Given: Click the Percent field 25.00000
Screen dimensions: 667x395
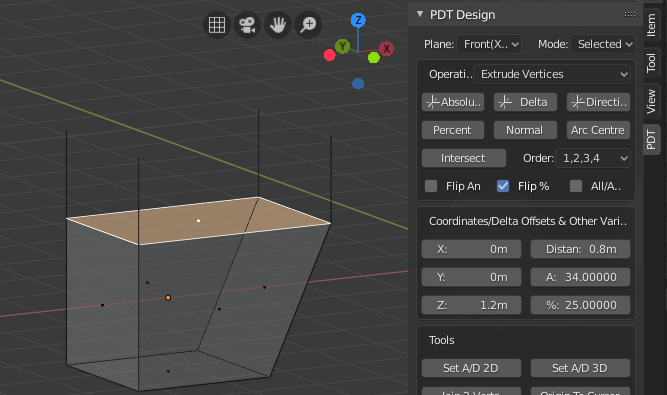Looking at the screenshot, I should click(x=580, y=305).
